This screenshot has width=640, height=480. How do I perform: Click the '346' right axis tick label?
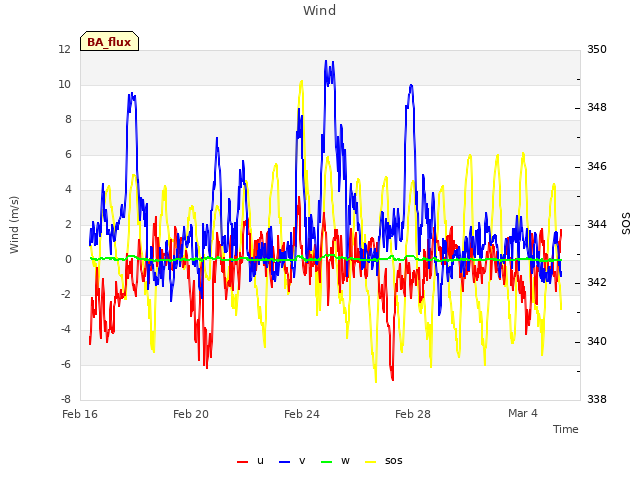(x=597, y=167)
